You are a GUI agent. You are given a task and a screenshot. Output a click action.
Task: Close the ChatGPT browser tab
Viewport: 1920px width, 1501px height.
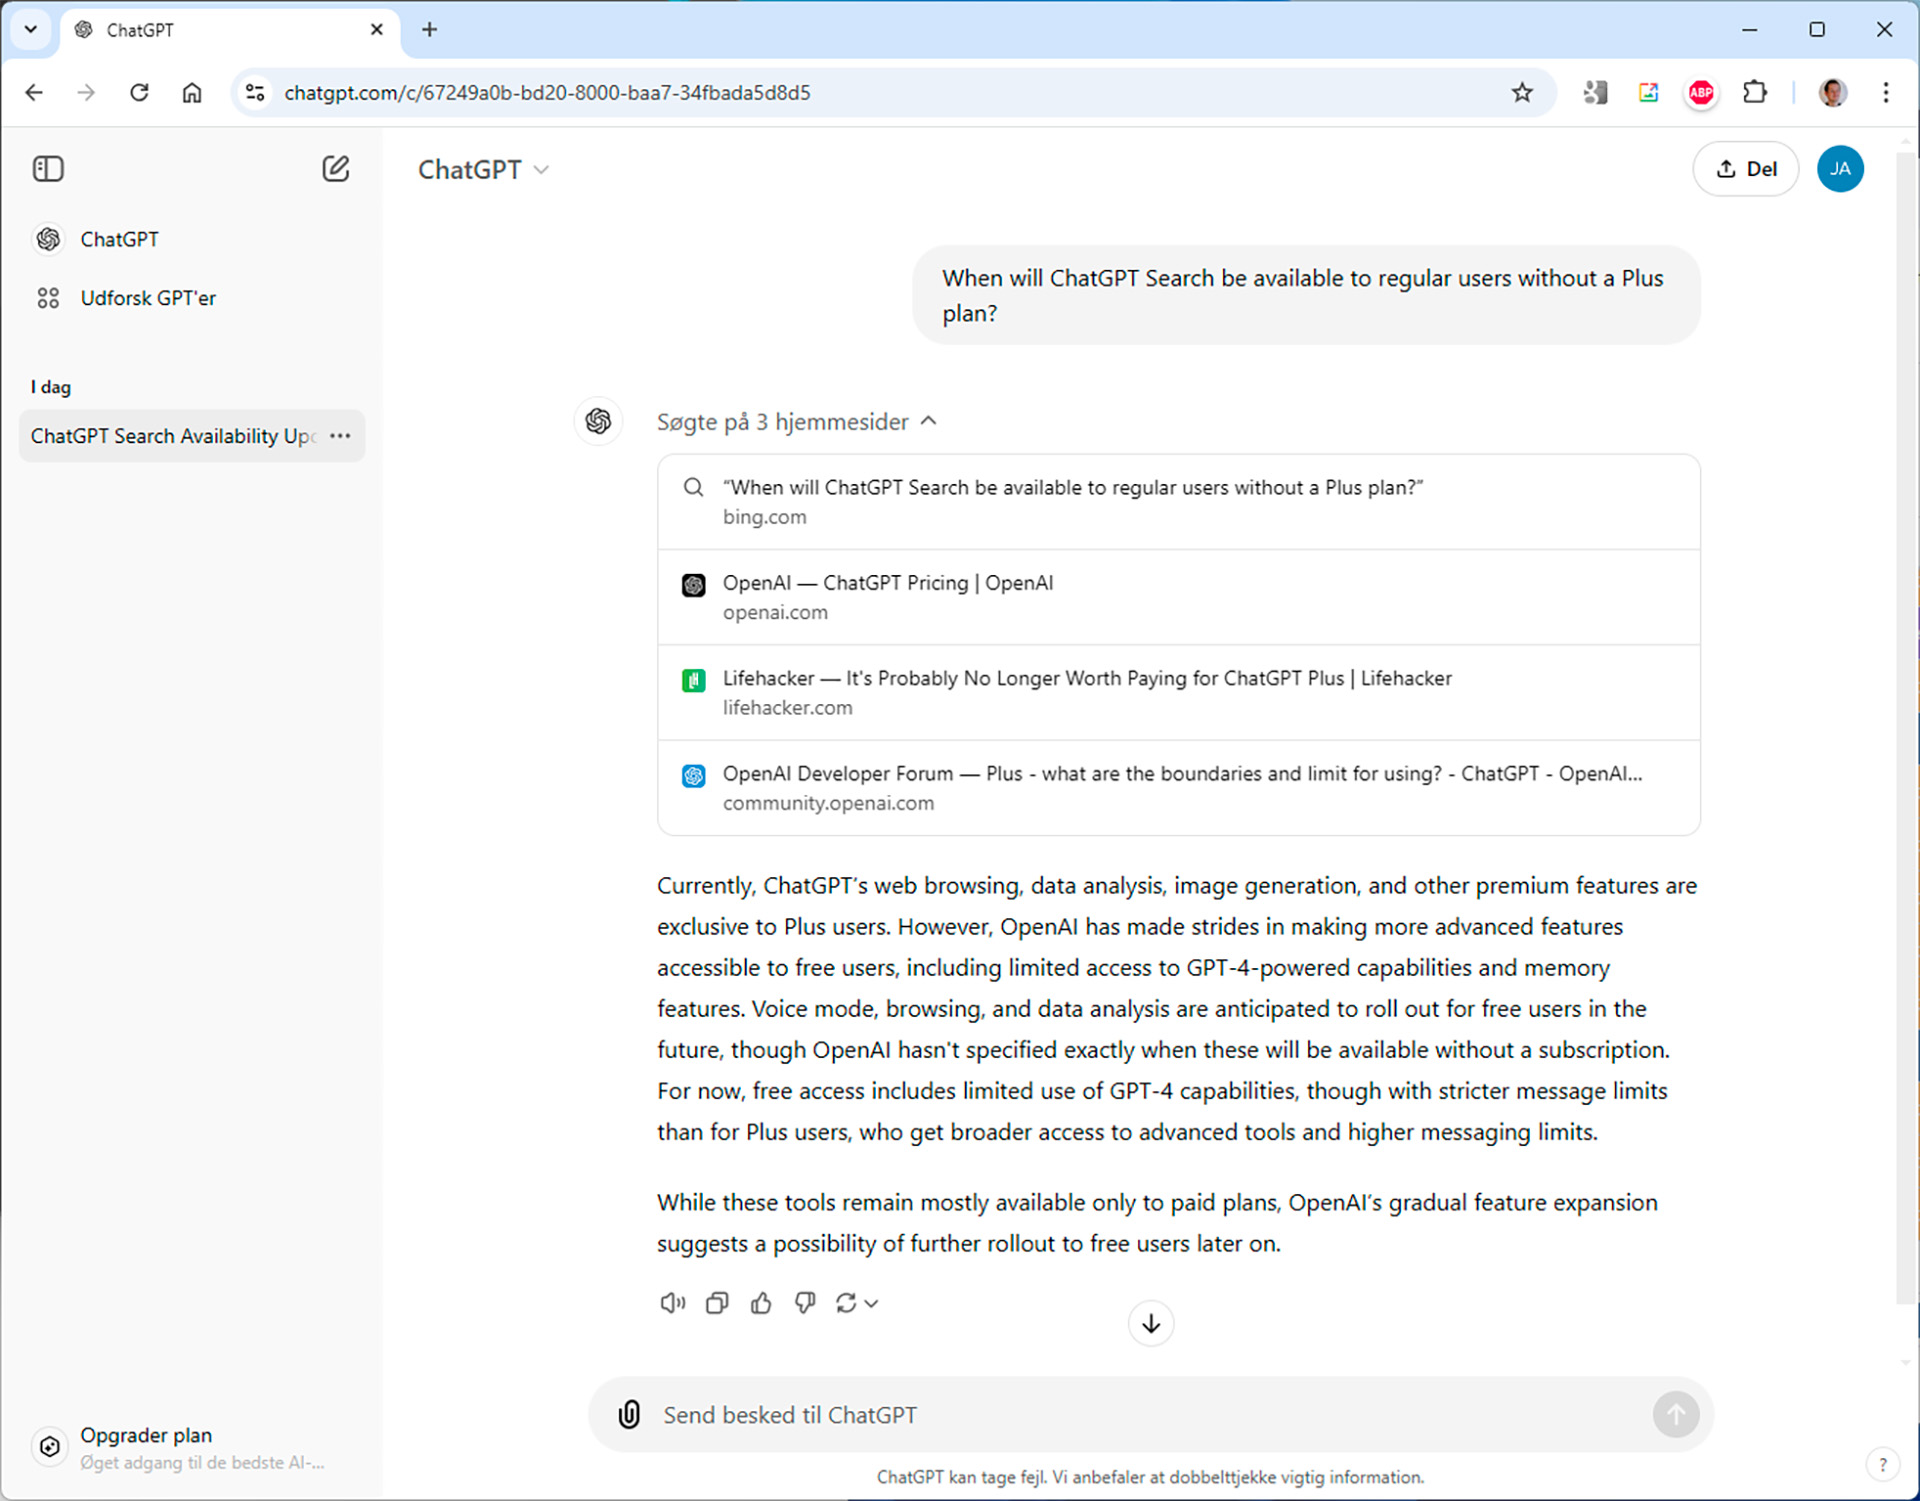[x=377, y=30]
